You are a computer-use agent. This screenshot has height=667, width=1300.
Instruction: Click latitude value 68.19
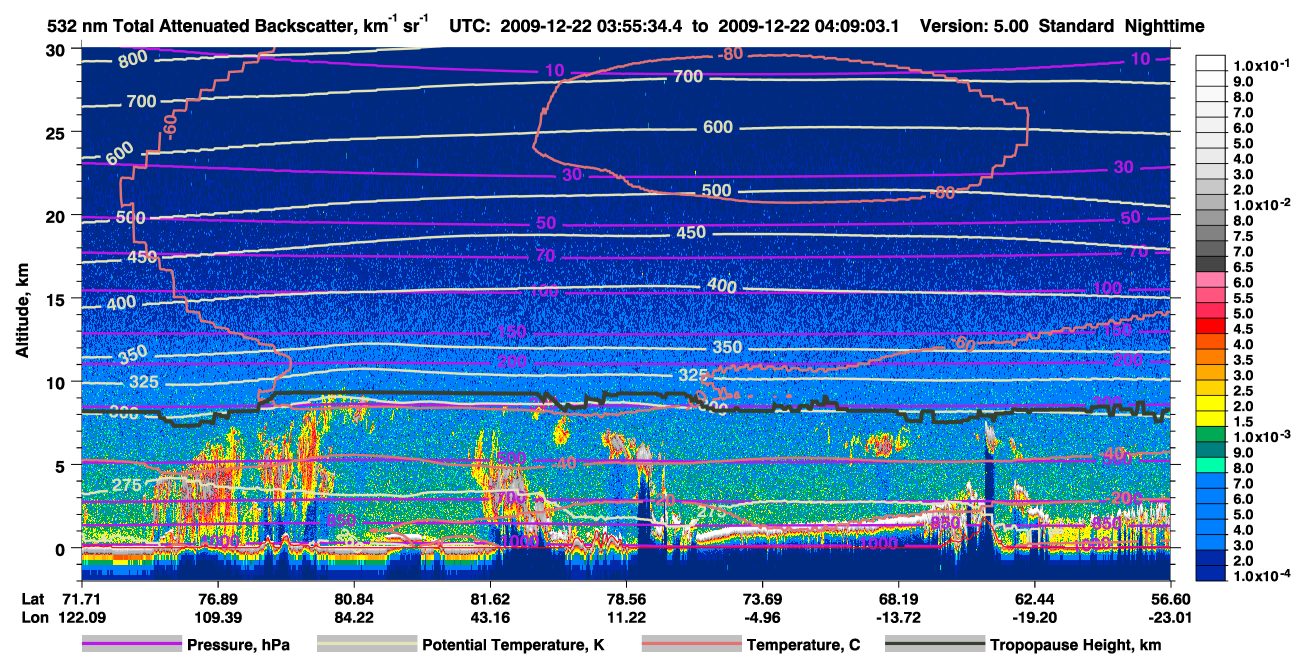tap(898, 597)
